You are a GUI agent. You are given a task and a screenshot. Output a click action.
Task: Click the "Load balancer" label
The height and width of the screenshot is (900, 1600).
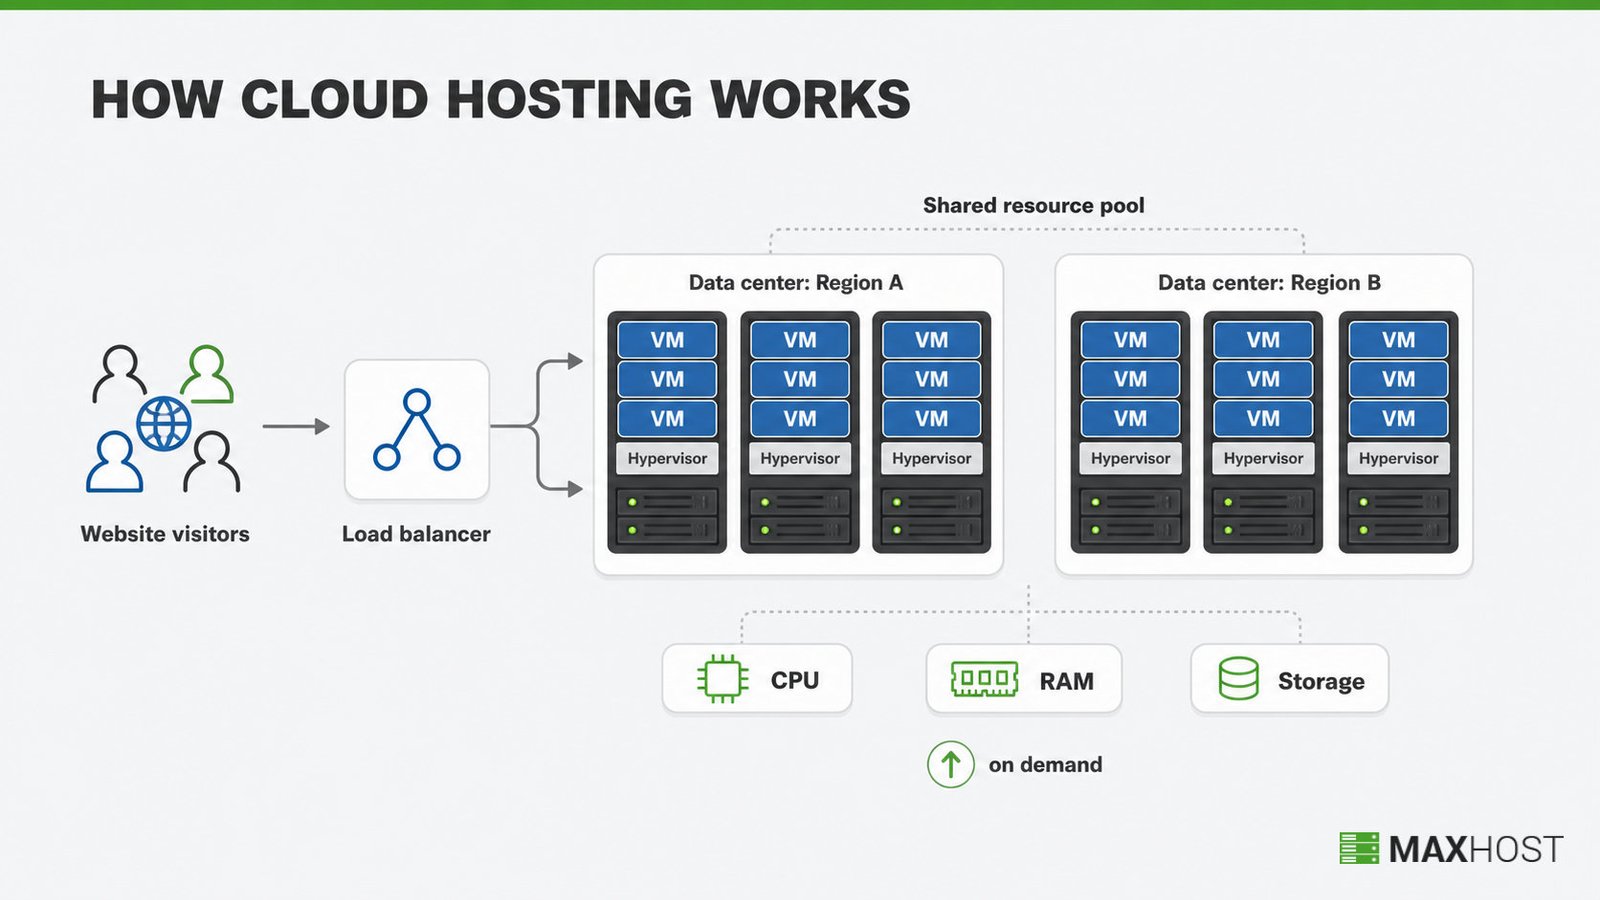pyautogui.click(x=416, y=534)
